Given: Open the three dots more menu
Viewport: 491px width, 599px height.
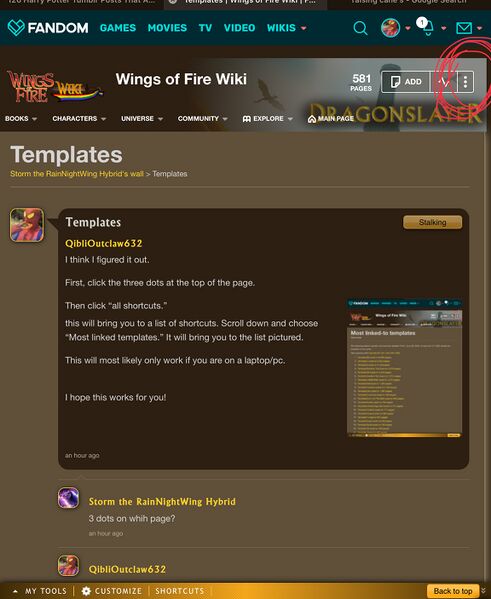Looking at the screenshot, I should [465, 82].
